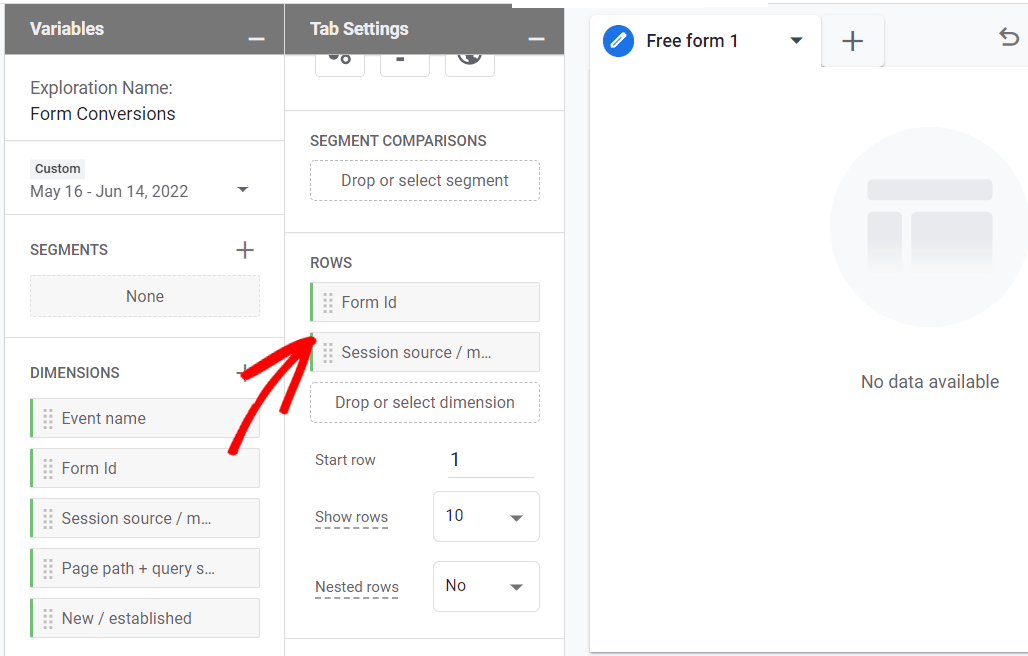
Task: Open the Show rows dropdown
Action: [x=486, y=516]
